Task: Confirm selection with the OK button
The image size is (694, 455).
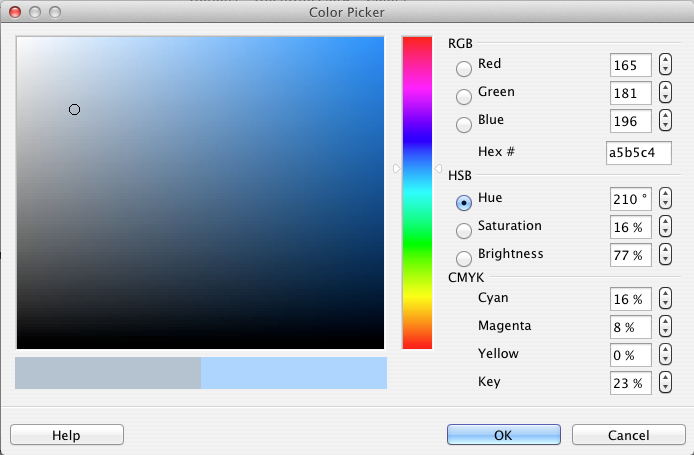Action: [504, 435]
